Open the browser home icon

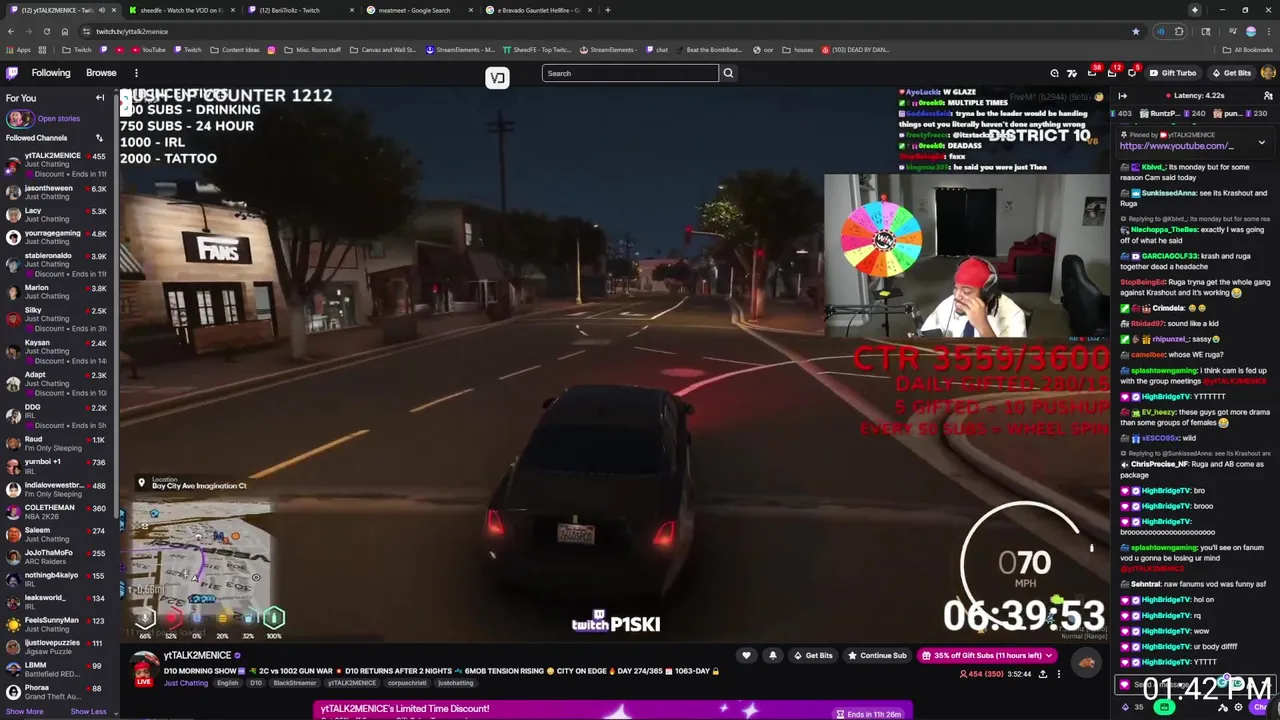[64, 31]
